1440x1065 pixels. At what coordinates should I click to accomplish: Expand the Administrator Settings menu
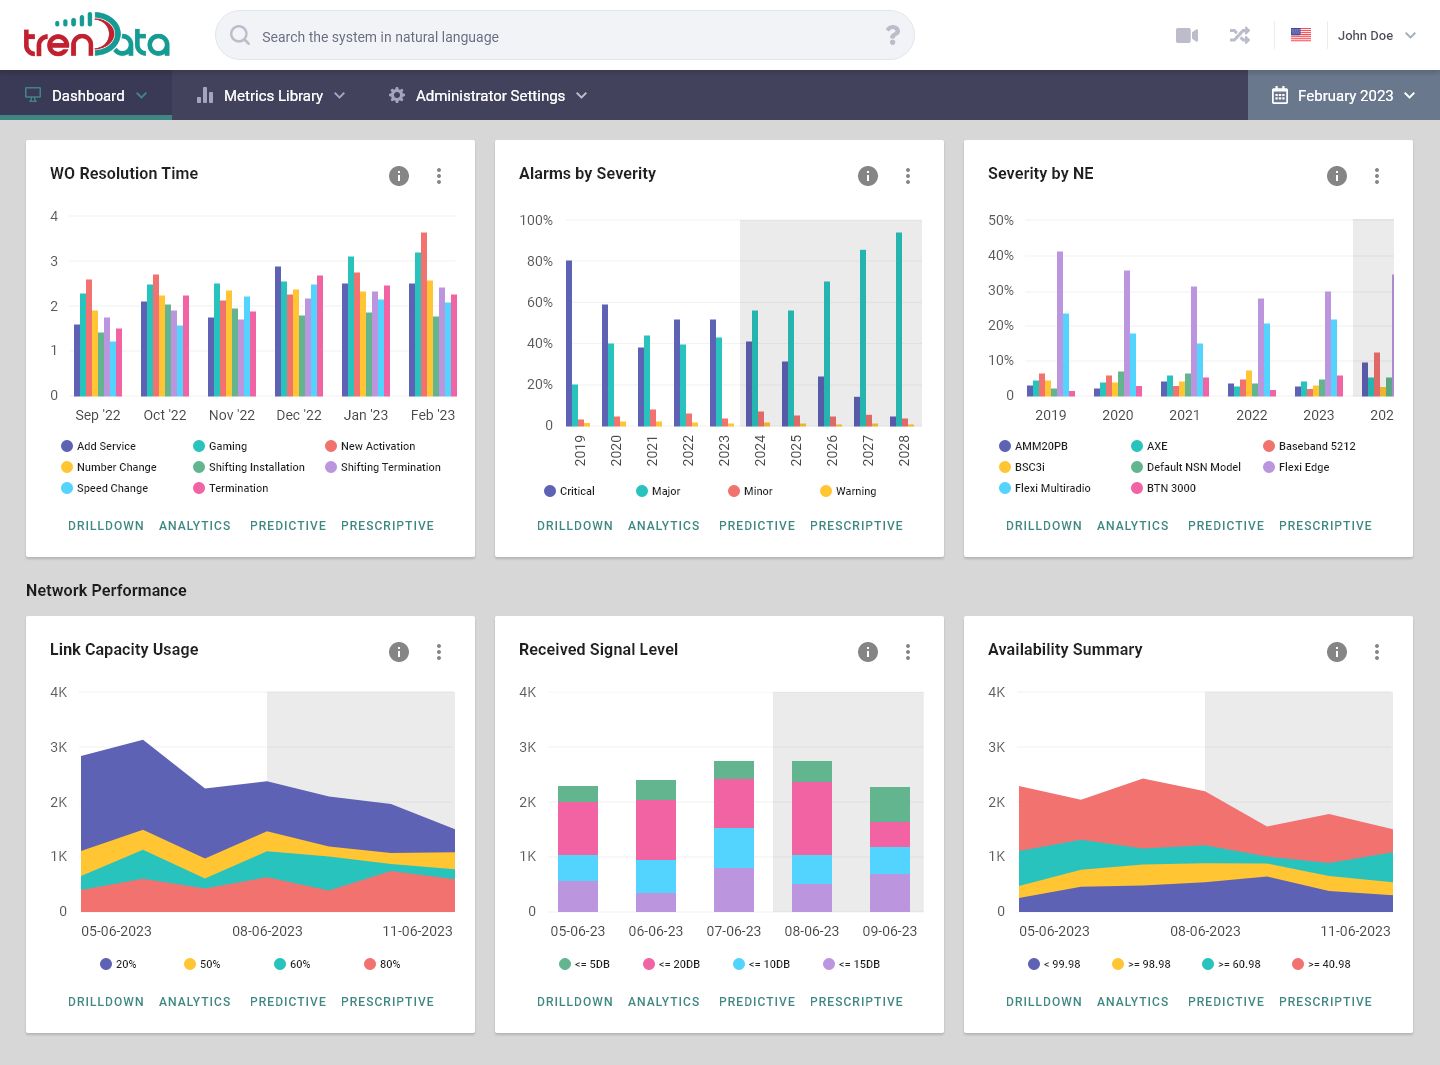[488, 96]
